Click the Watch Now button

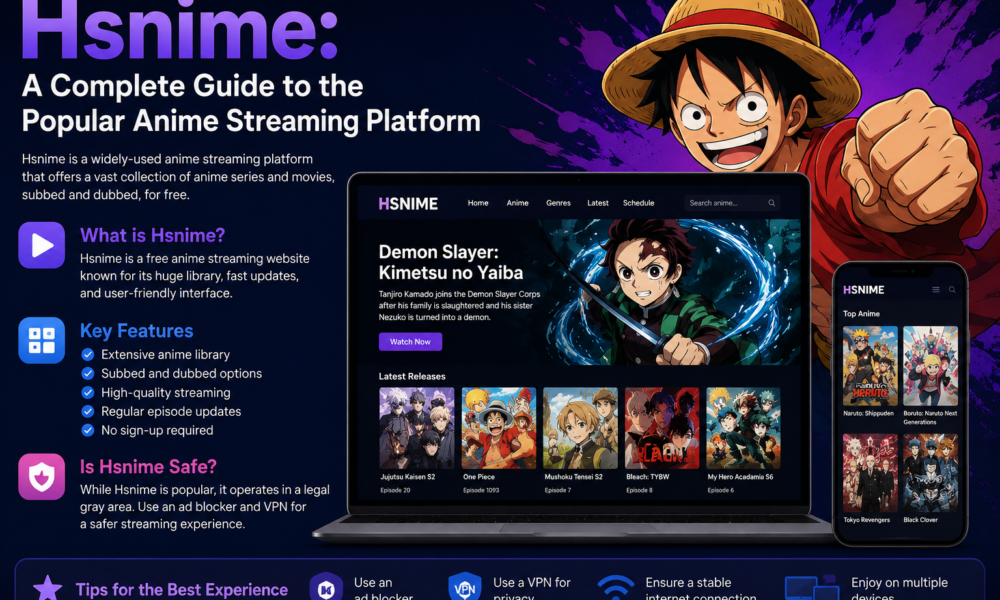pos(410,342)
